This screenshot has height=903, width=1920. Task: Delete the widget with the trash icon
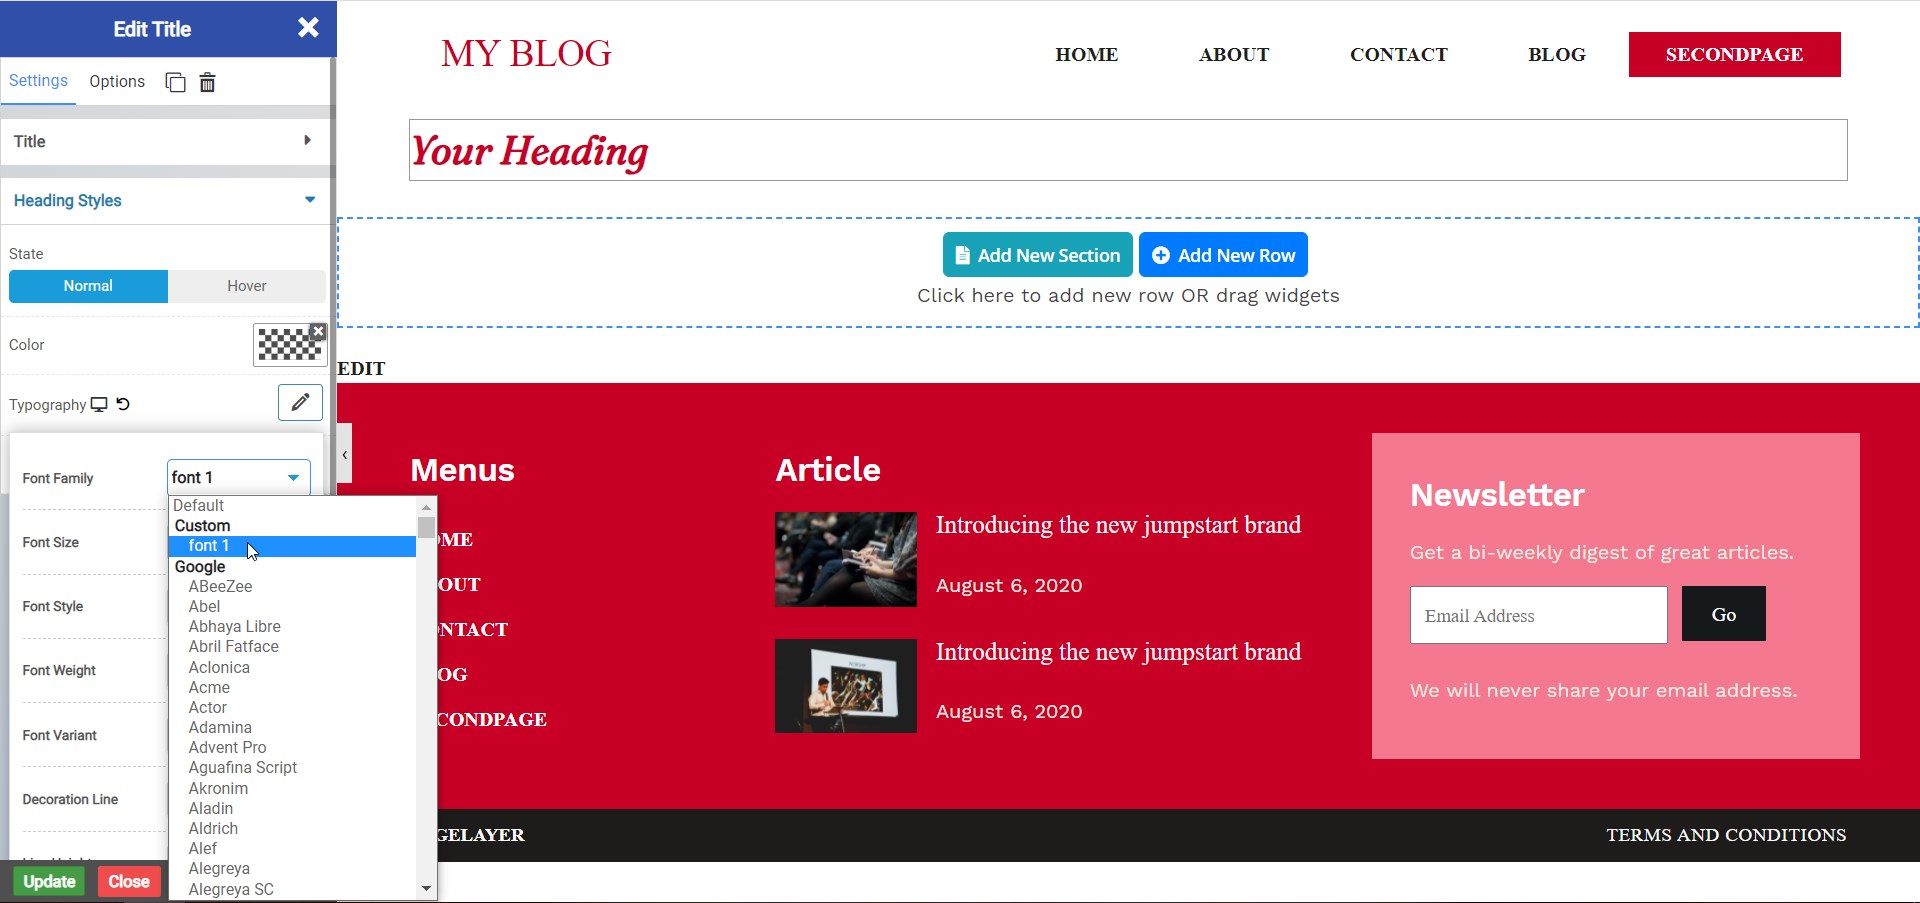pyautogui.click(x=207, y=82)
